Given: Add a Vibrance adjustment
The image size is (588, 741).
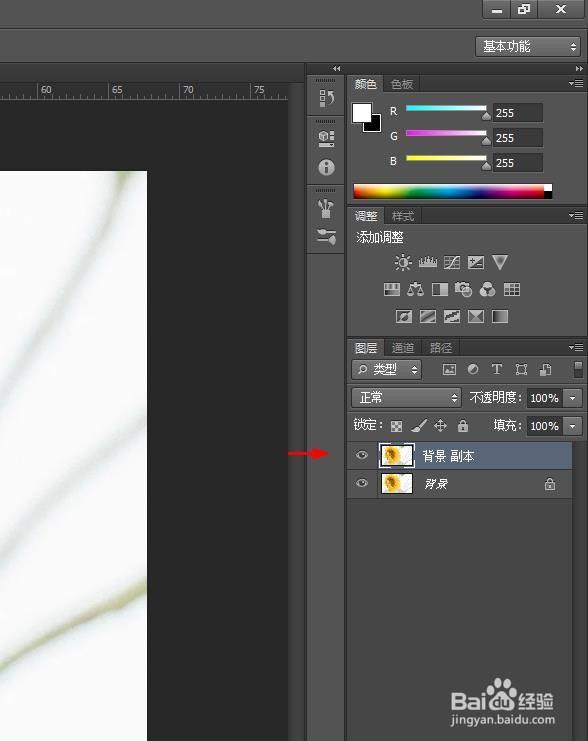Looking at the screenshot, I should click(500, 262).
